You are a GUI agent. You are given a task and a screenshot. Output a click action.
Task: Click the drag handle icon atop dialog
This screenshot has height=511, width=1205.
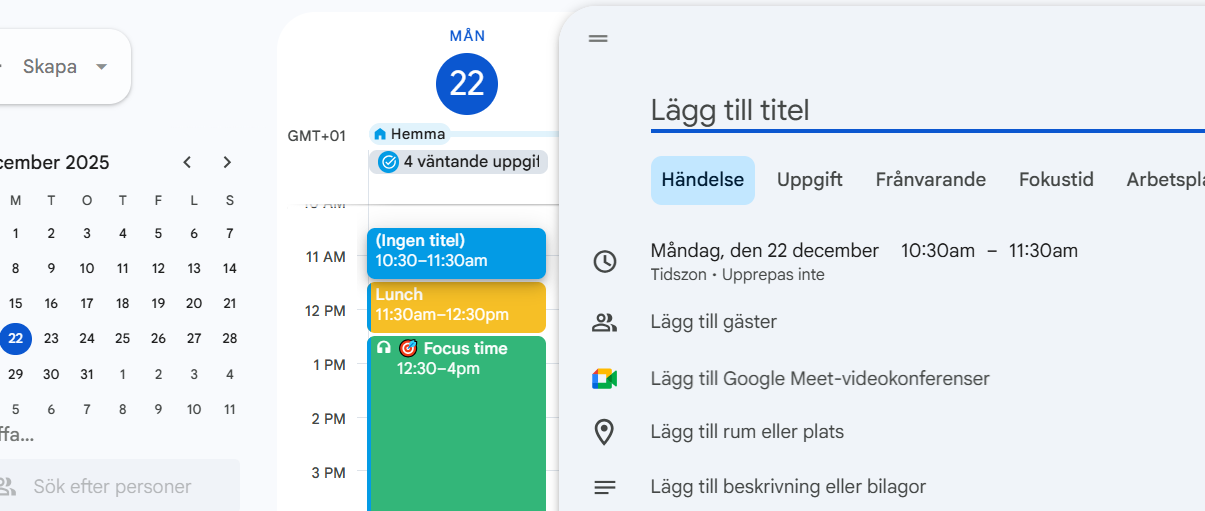[598, 39]
